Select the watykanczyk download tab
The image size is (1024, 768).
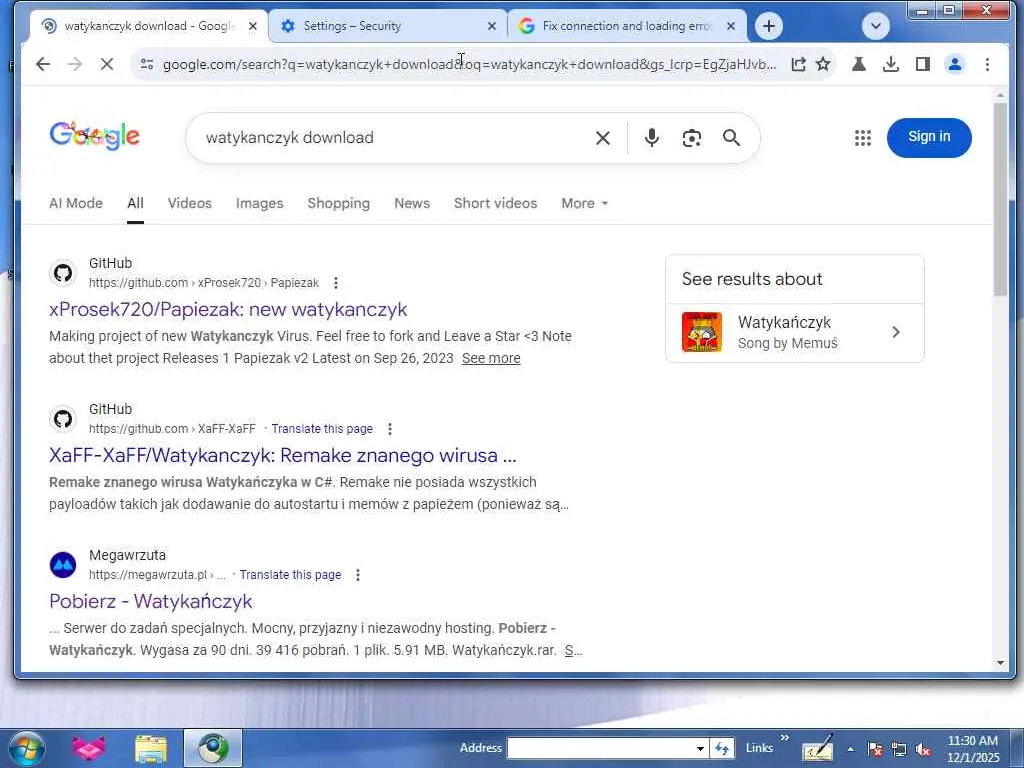coord(149,26)
